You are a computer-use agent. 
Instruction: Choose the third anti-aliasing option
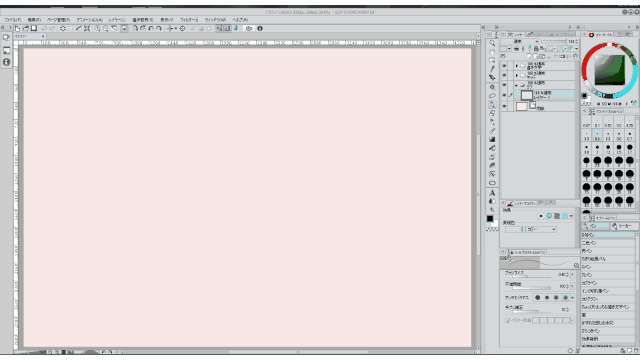click(x=556, y=298)
